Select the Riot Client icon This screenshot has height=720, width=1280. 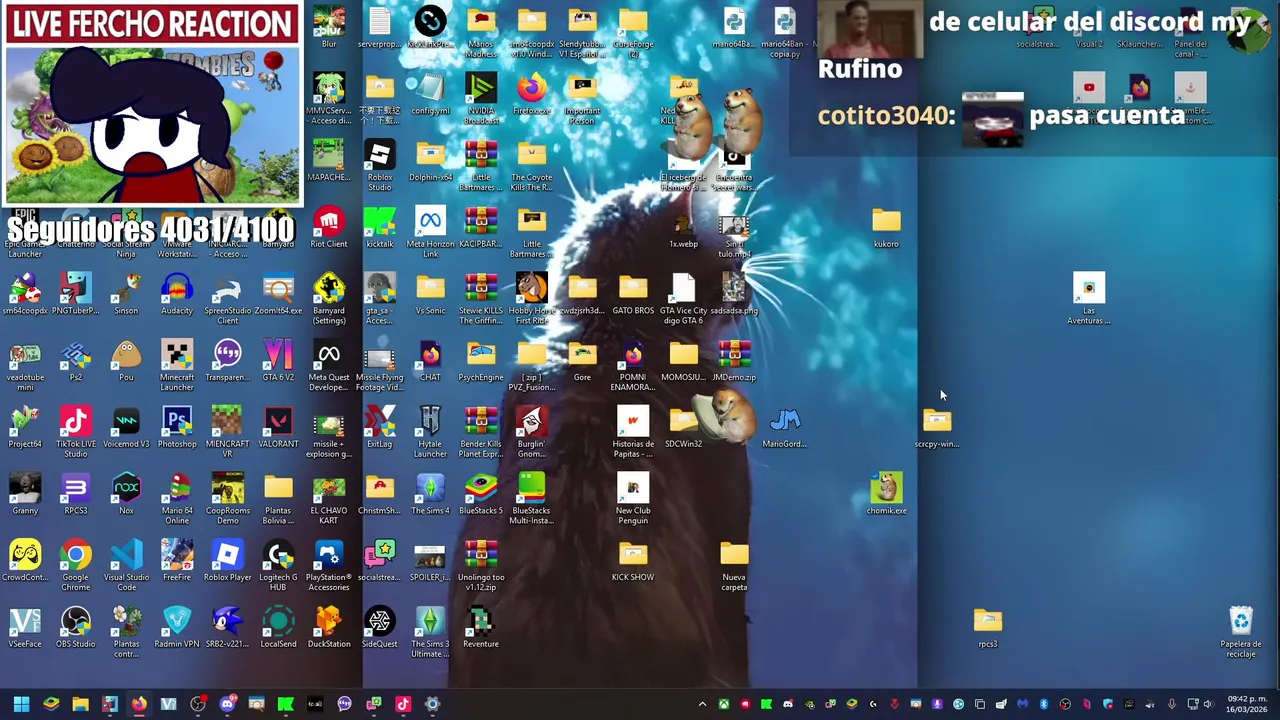[x=329, y=229]
